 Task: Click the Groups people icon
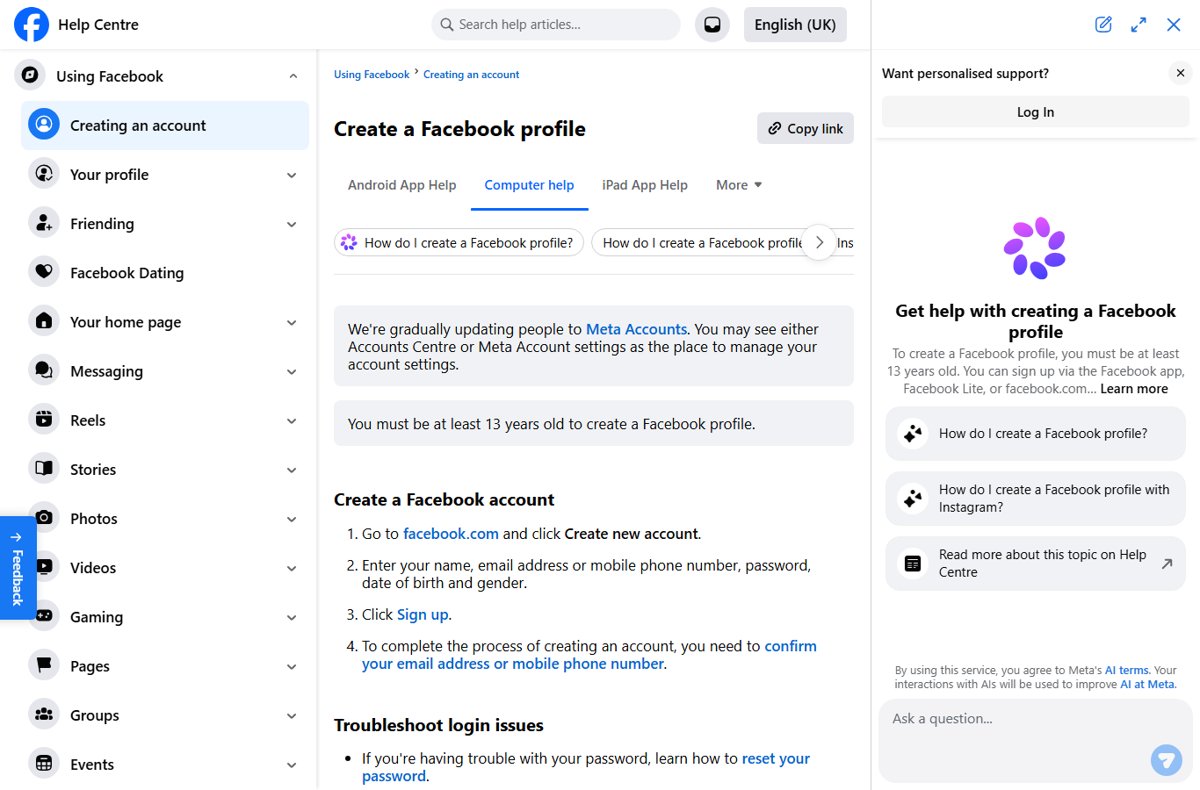[44, 715]
